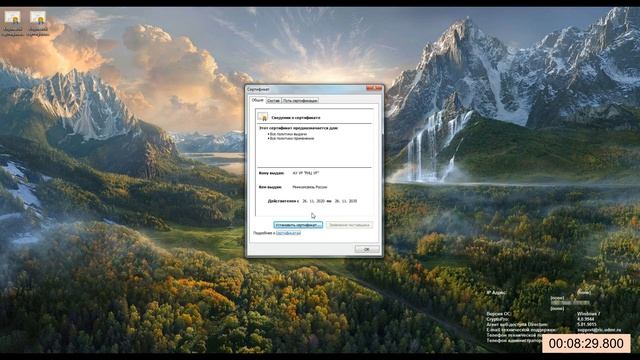Click the certificate icon beside Сведения о сертификате
Image resolution: width=640 pixels, height=360 pixels.
coord(262,117)
